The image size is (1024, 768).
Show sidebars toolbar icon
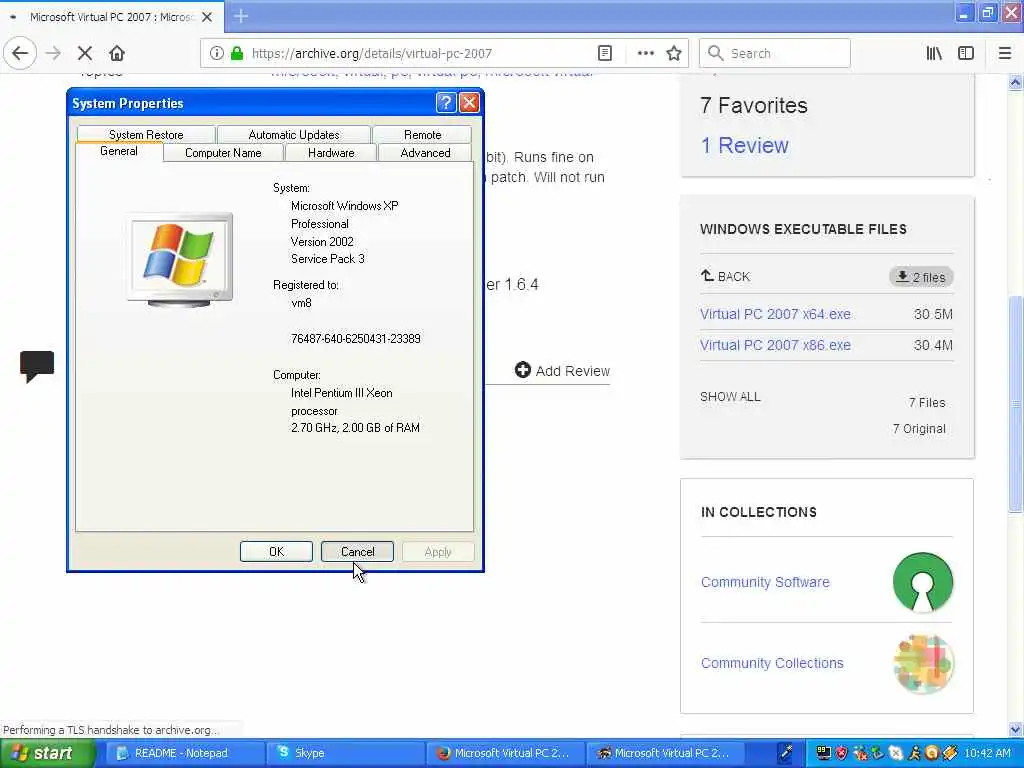click(966, 53)
